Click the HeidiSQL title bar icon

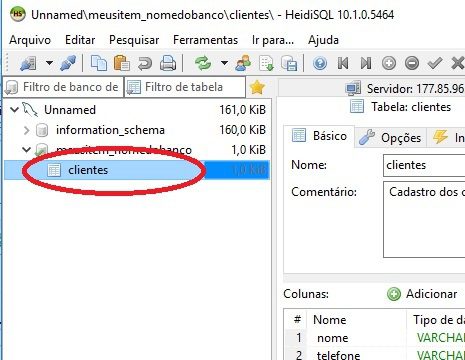pyautogui.click(x=18, y=14)
